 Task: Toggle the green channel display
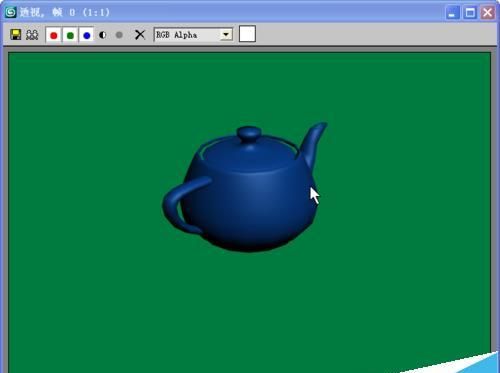70,35
